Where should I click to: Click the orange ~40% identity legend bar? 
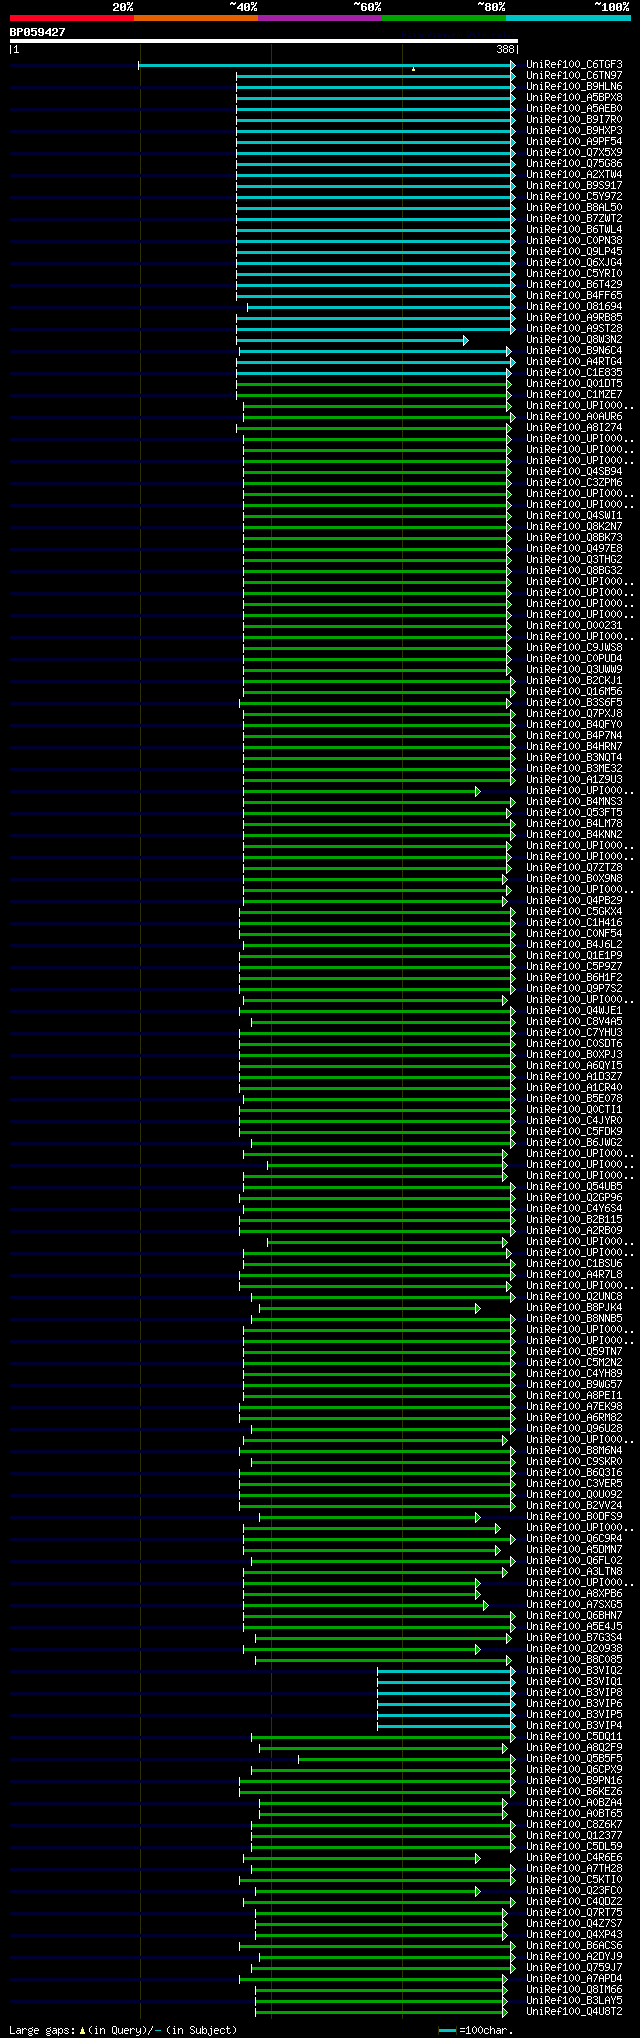pyautogui.click(x=196, y=18)
